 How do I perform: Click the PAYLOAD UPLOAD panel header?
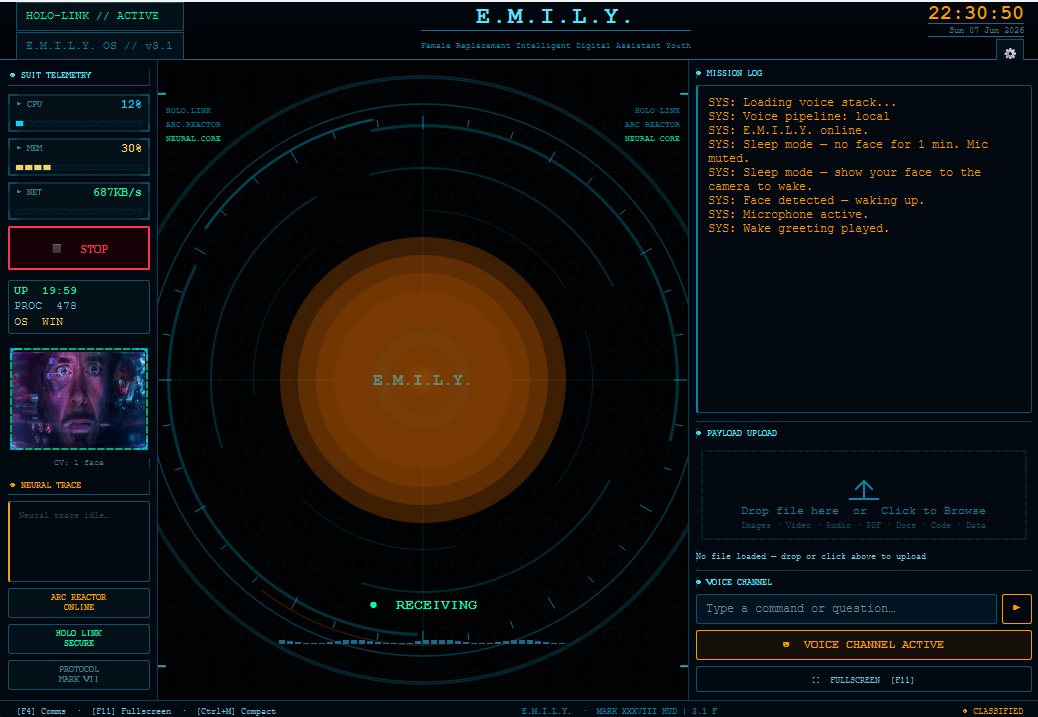(741, 433)
